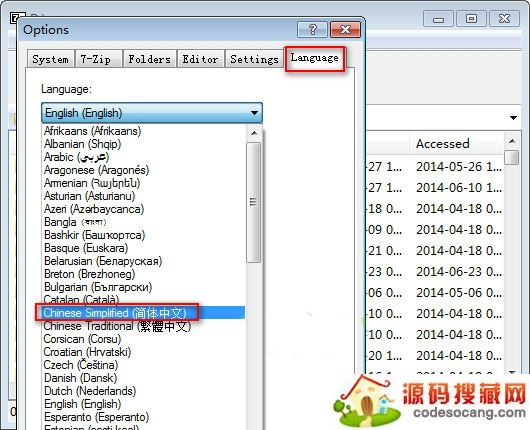This screenshot has width=530, height=430.
Task: Open the Folders tab
Action: click(149, 59)
